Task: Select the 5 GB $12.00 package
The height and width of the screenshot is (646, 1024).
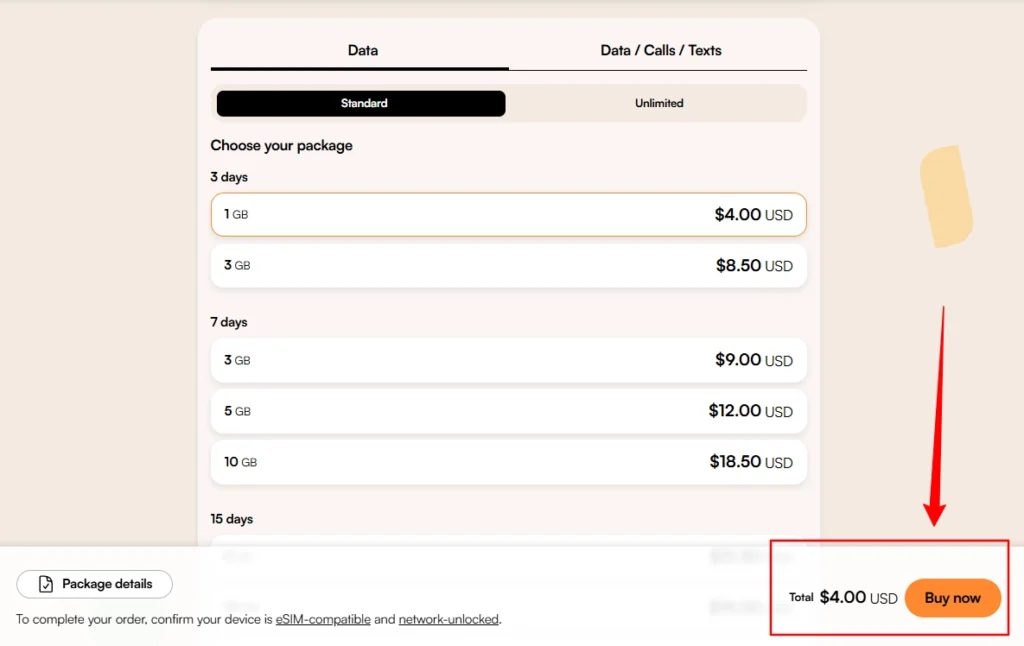Action: click(x=508, y=411)
